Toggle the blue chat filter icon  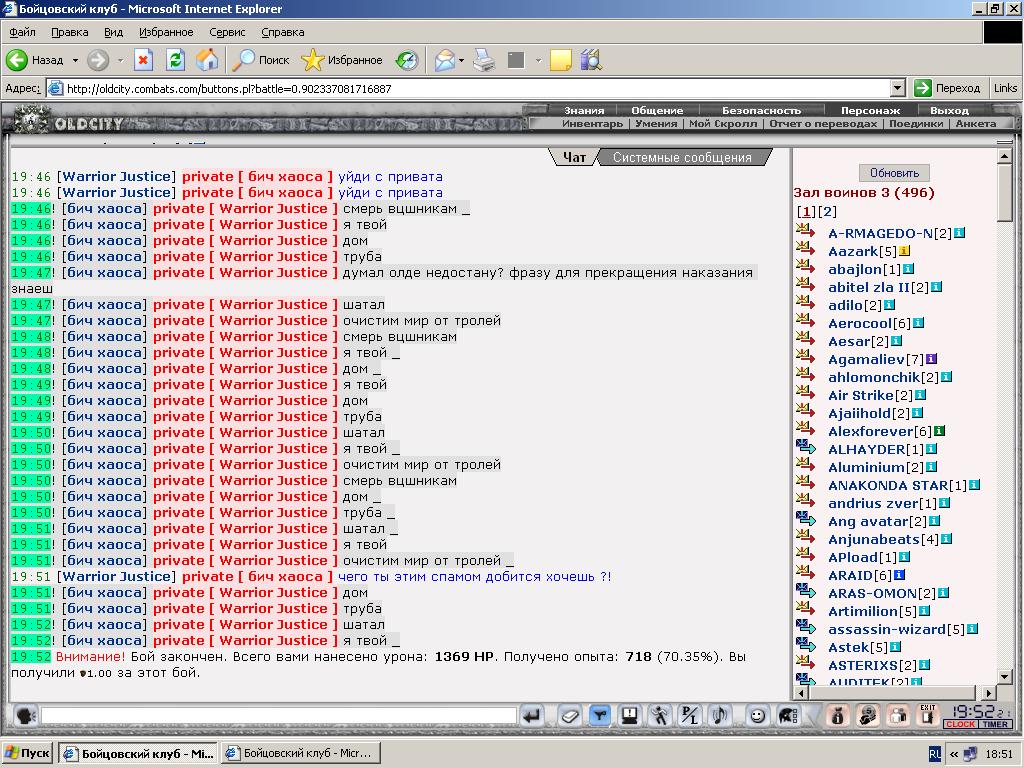[x=600, y=716]
